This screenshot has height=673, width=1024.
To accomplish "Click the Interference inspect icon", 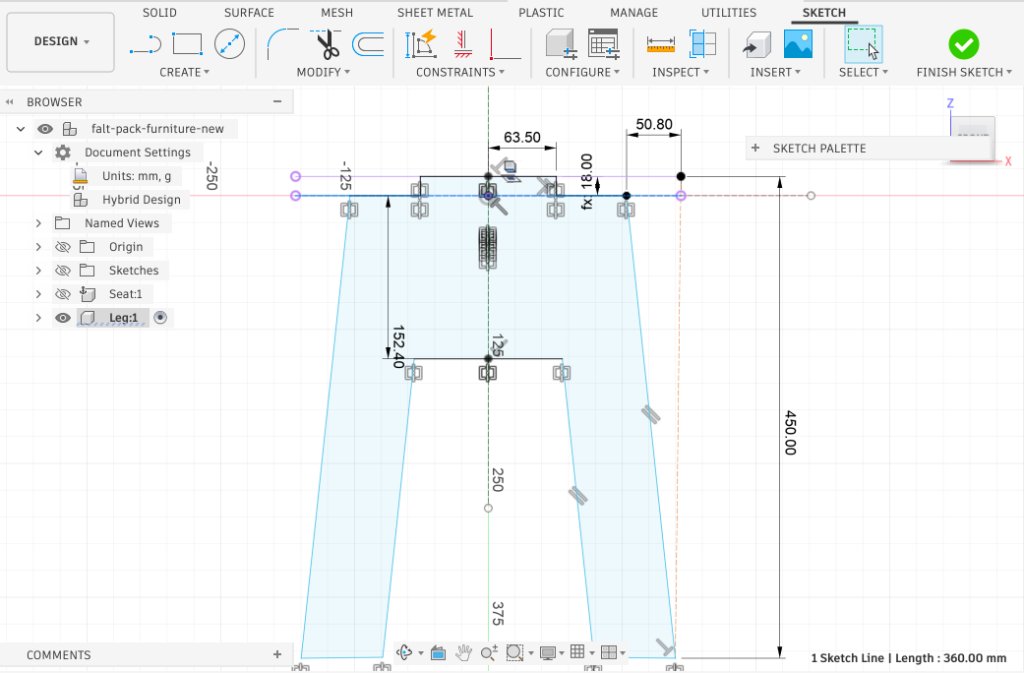I will coord(703,44).
